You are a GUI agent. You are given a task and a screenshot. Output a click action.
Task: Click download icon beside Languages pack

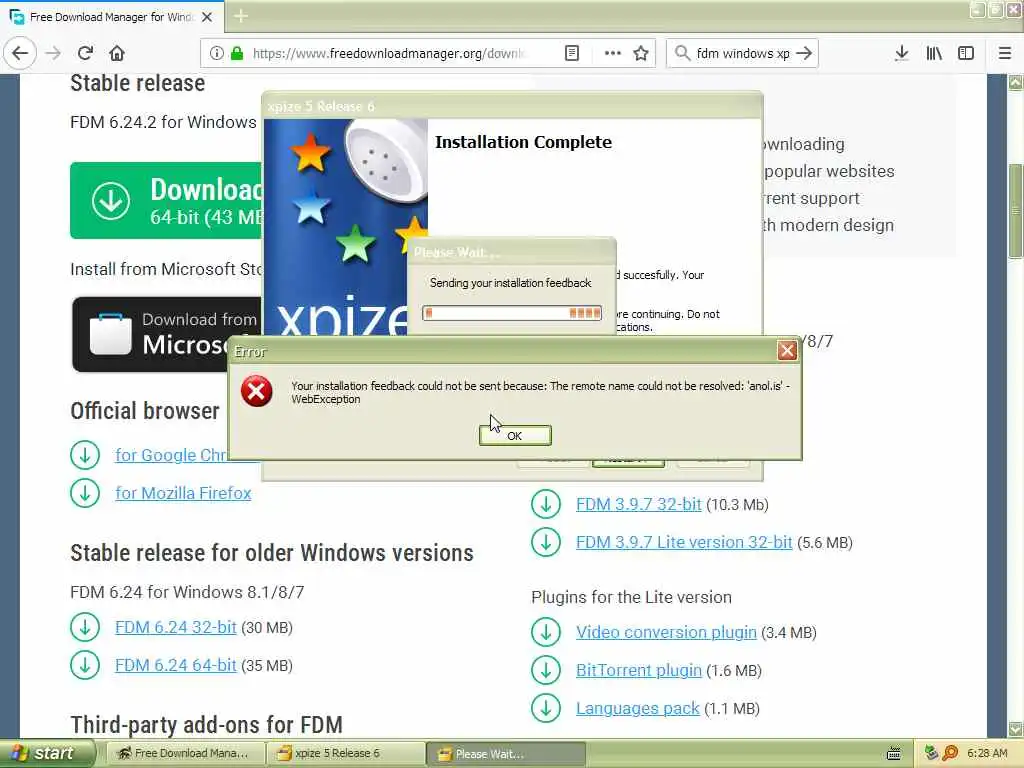546,709
